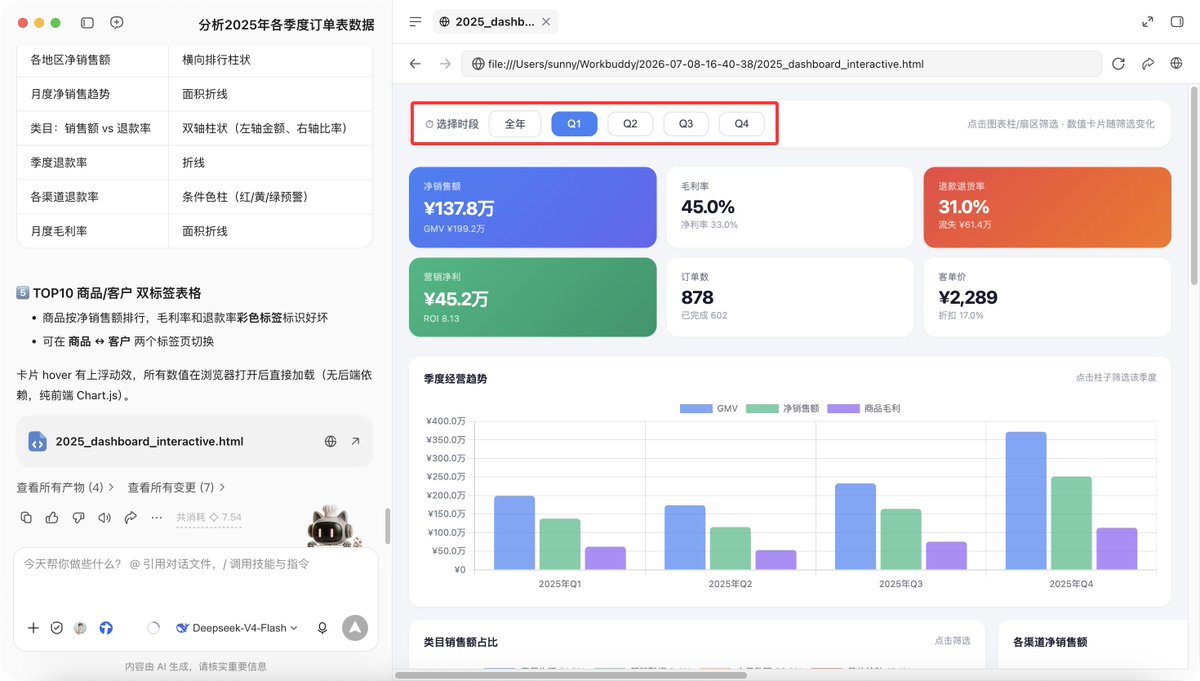Viewport: 1200px width, 681px height.
Task: Click the 订单数 878 card
Action: (x=789, y=297)
